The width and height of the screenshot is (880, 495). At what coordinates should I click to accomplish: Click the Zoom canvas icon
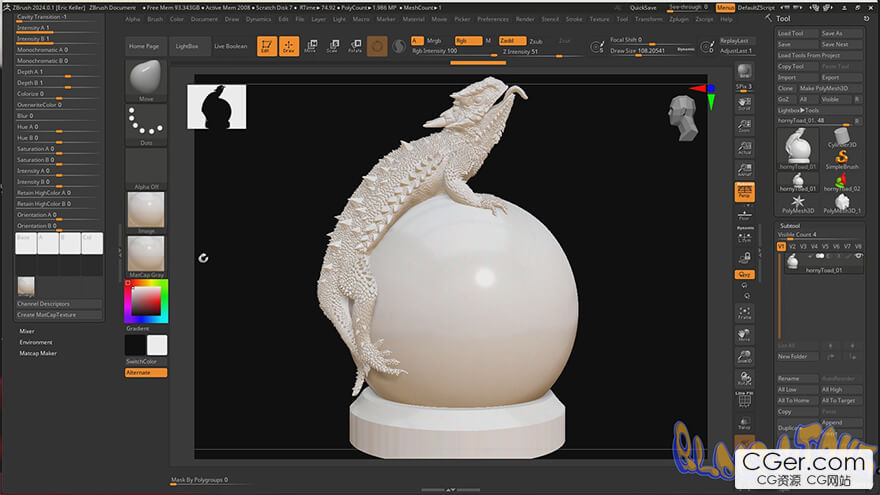point(744,126)
